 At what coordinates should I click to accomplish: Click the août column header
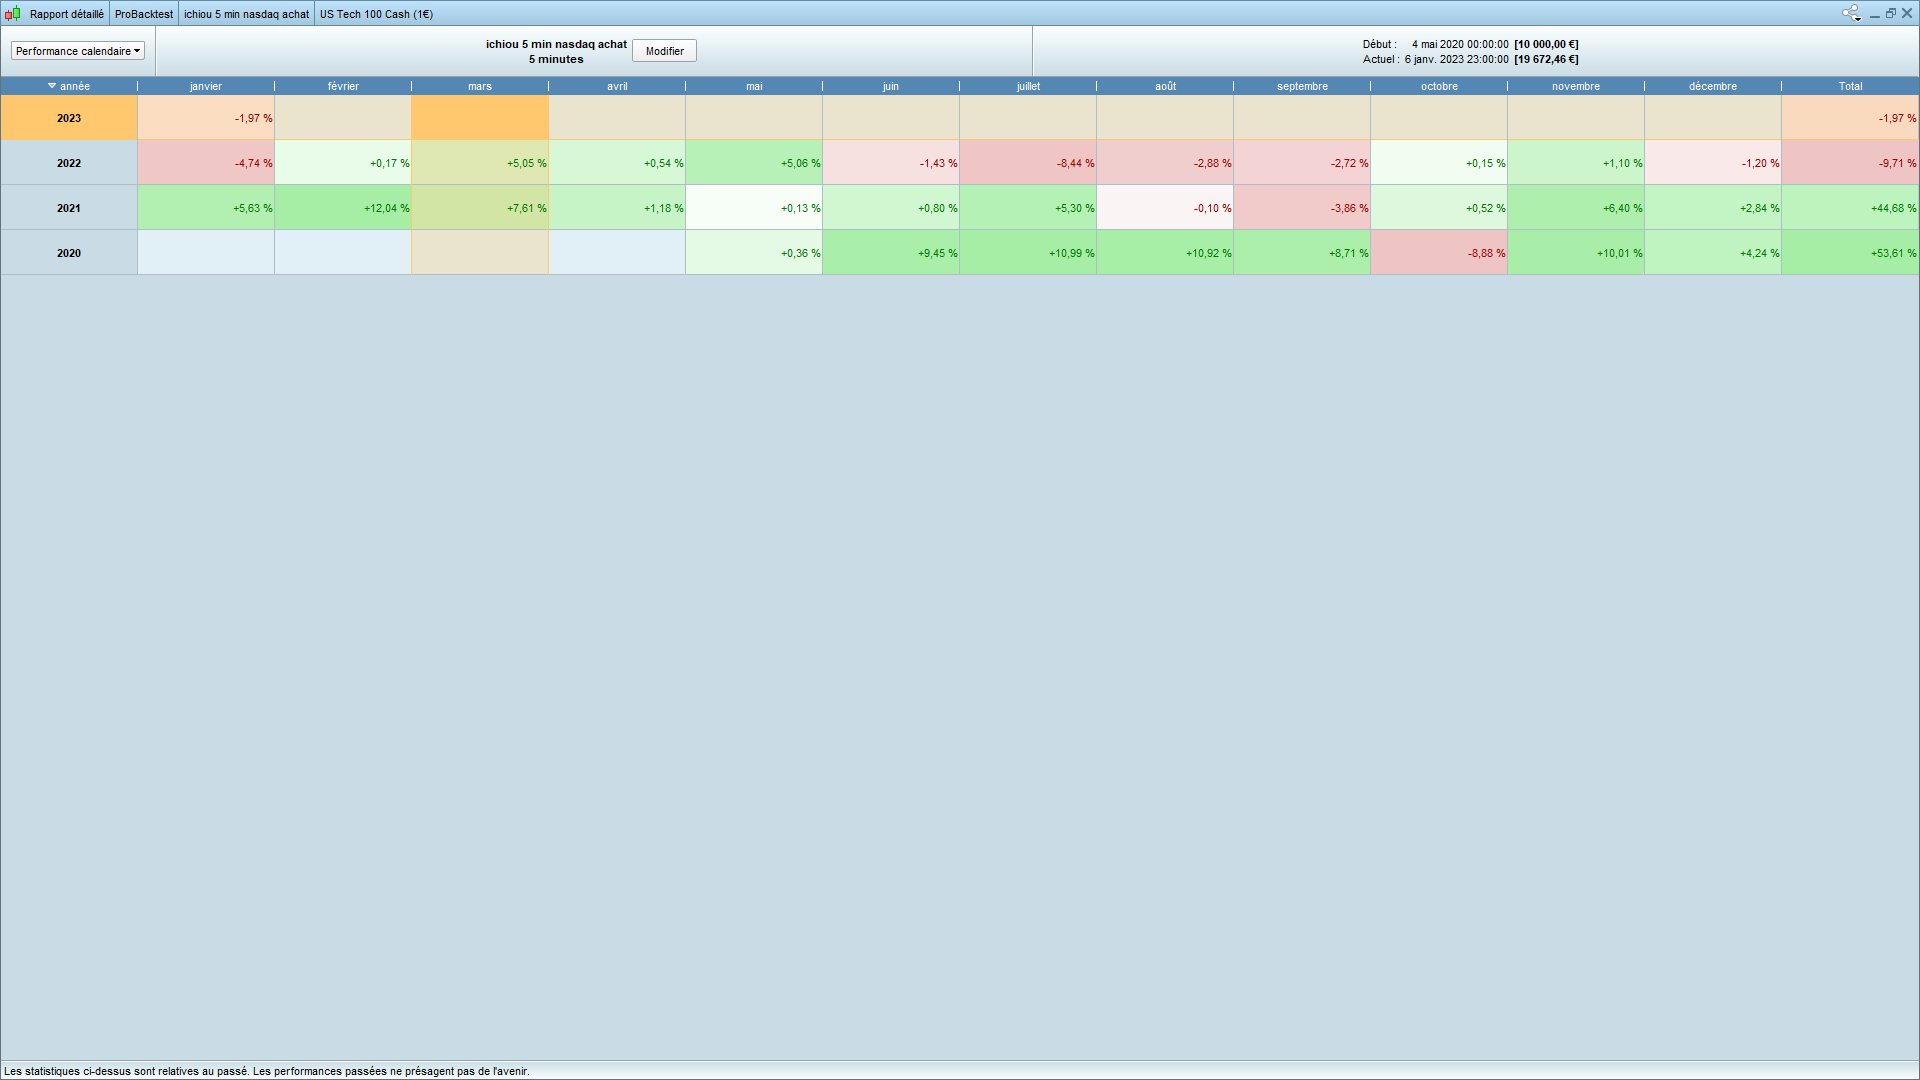[x=1165, y=86]
